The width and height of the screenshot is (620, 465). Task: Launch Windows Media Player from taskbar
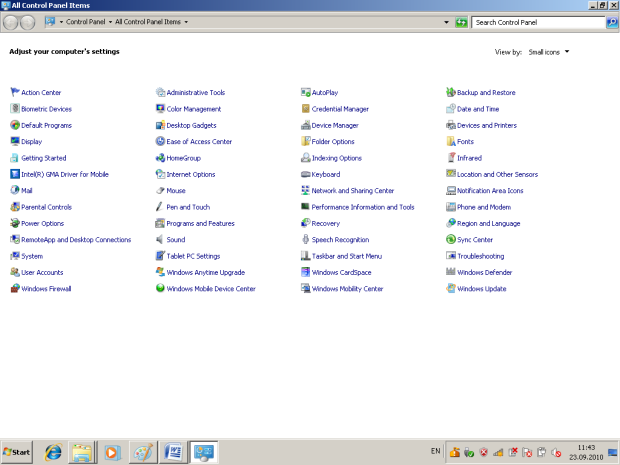[113, 452]
